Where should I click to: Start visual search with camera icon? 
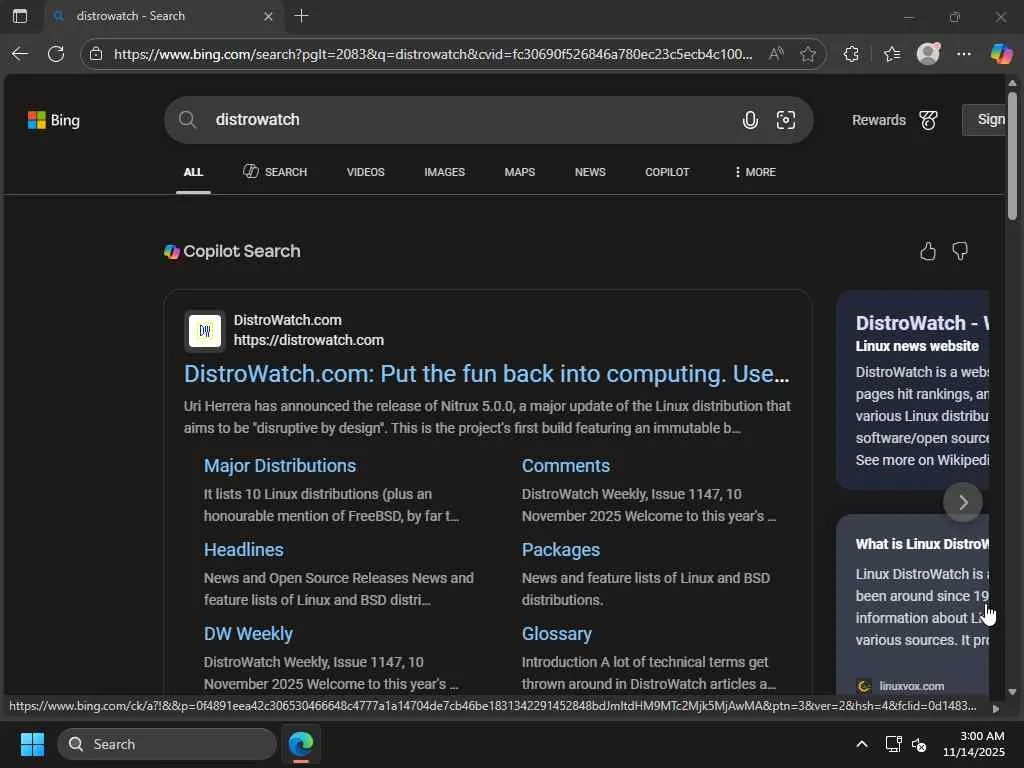[x=786, y=120]
